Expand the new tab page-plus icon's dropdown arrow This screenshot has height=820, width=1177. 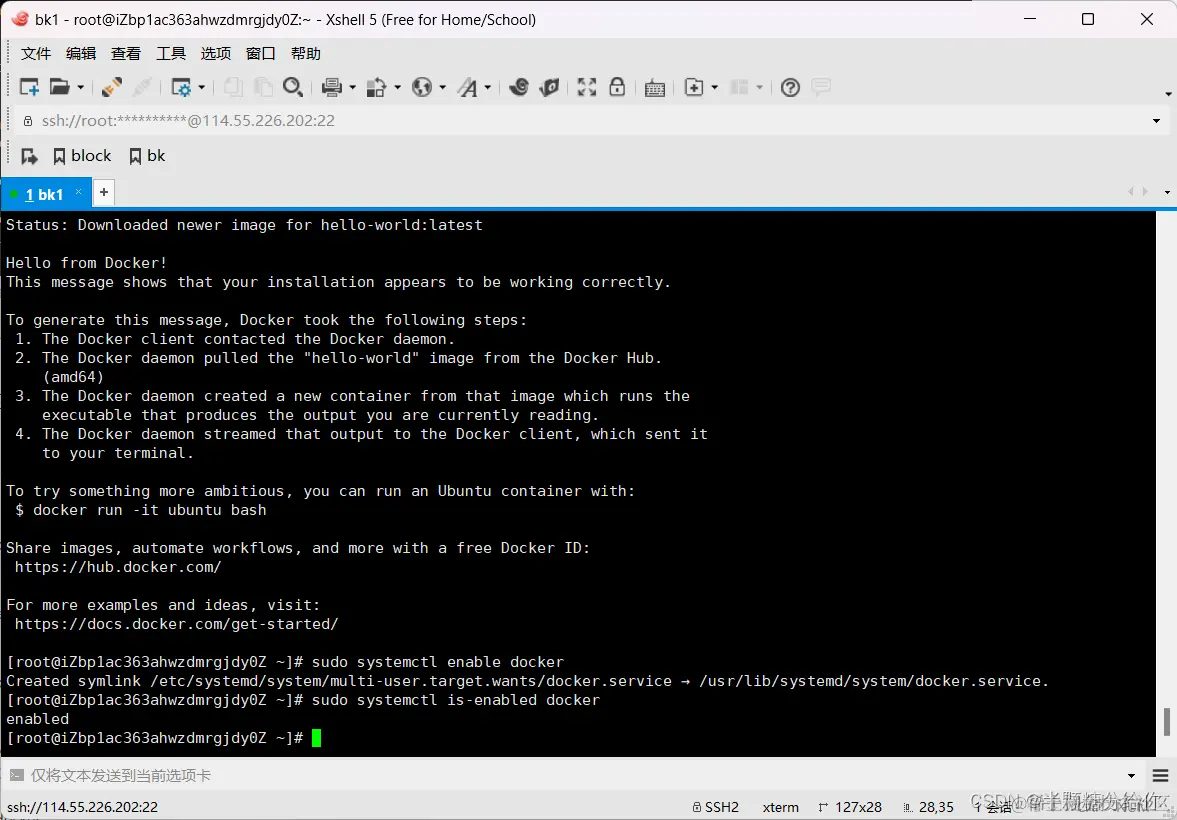[x=714, y=88]
